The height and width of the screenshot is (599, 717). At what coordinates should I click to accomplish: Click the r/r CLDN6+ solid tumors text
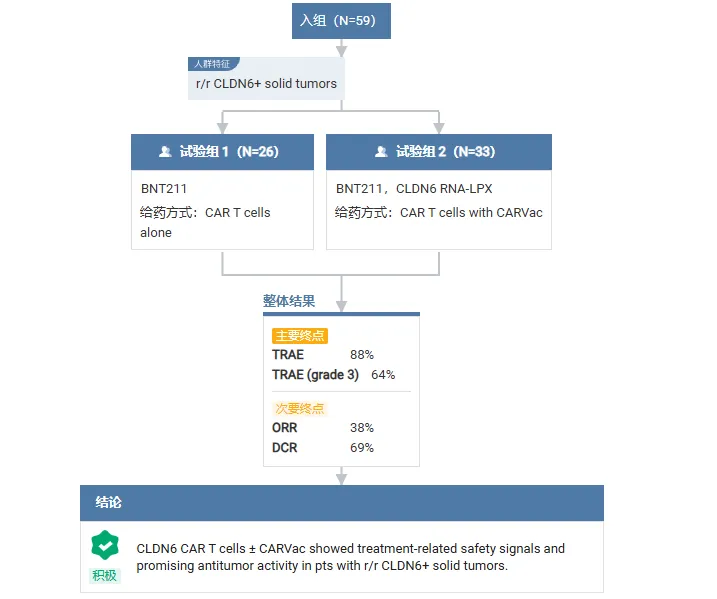coord(266,84)
